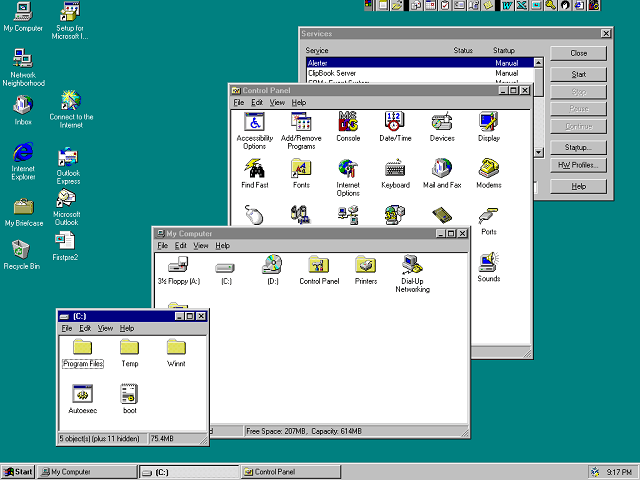The width and height of the screenshot is (640, 480).
Task: Open View menu in the (C:) window
Action: click(x=105, y=329)
